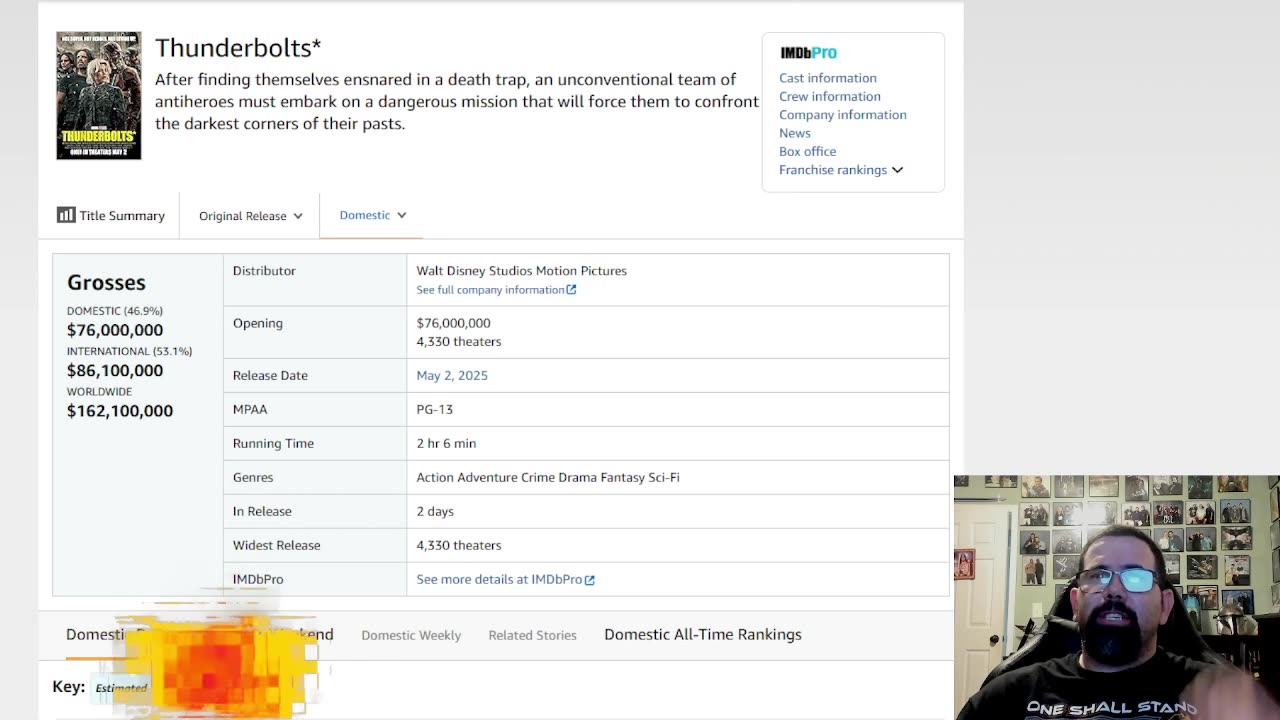
Task: Click the $86,100,000 international gross value
Action: coord(115,370)
